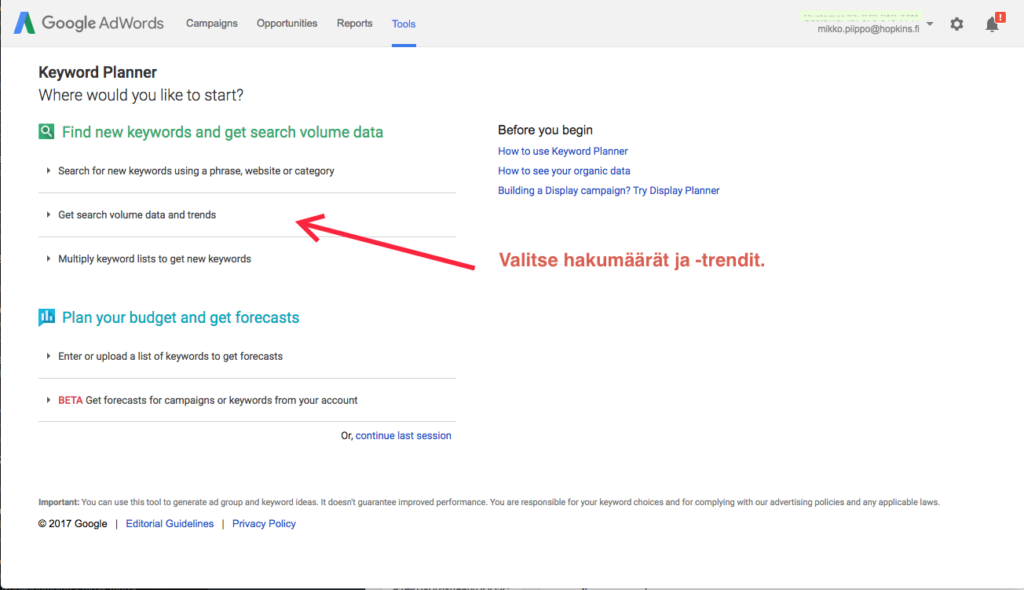Viewport: 1024px width, 590px height.
Task: Click the Find new keywords and get search volume data heading
Action: [x=223, y=132]
